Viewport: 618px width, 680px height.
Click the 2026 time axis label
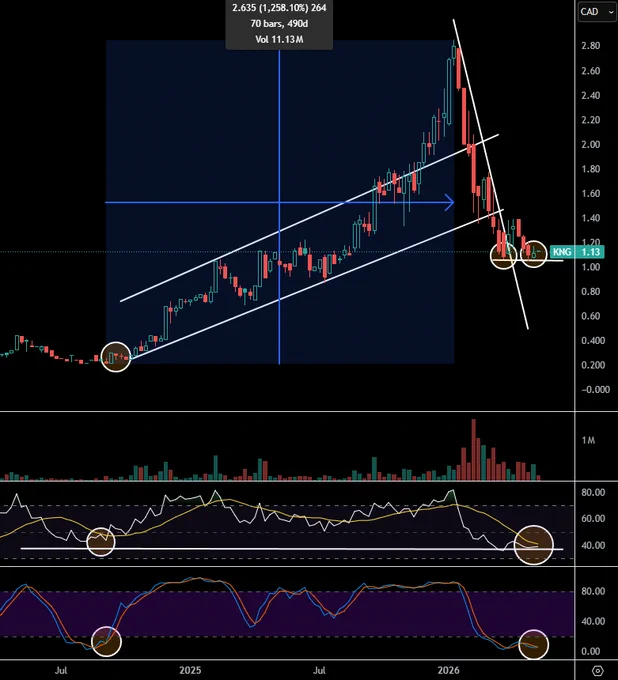[x=448, y=670]
